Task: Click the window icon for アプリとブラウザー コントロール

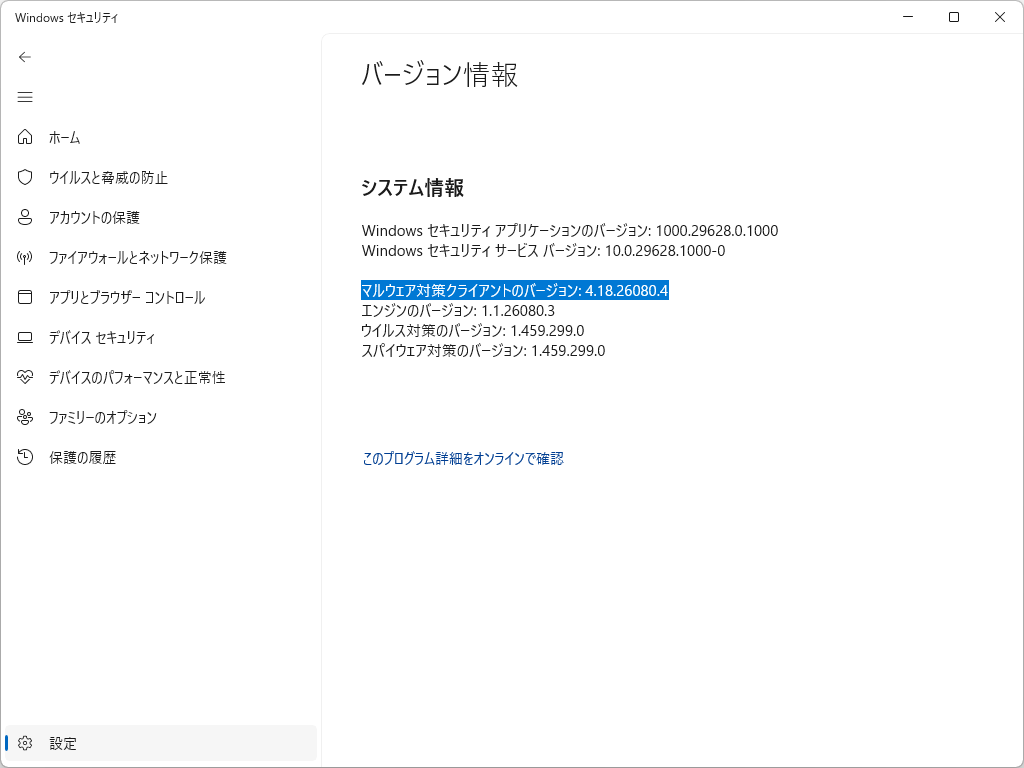Action: [x=25, y=297]
